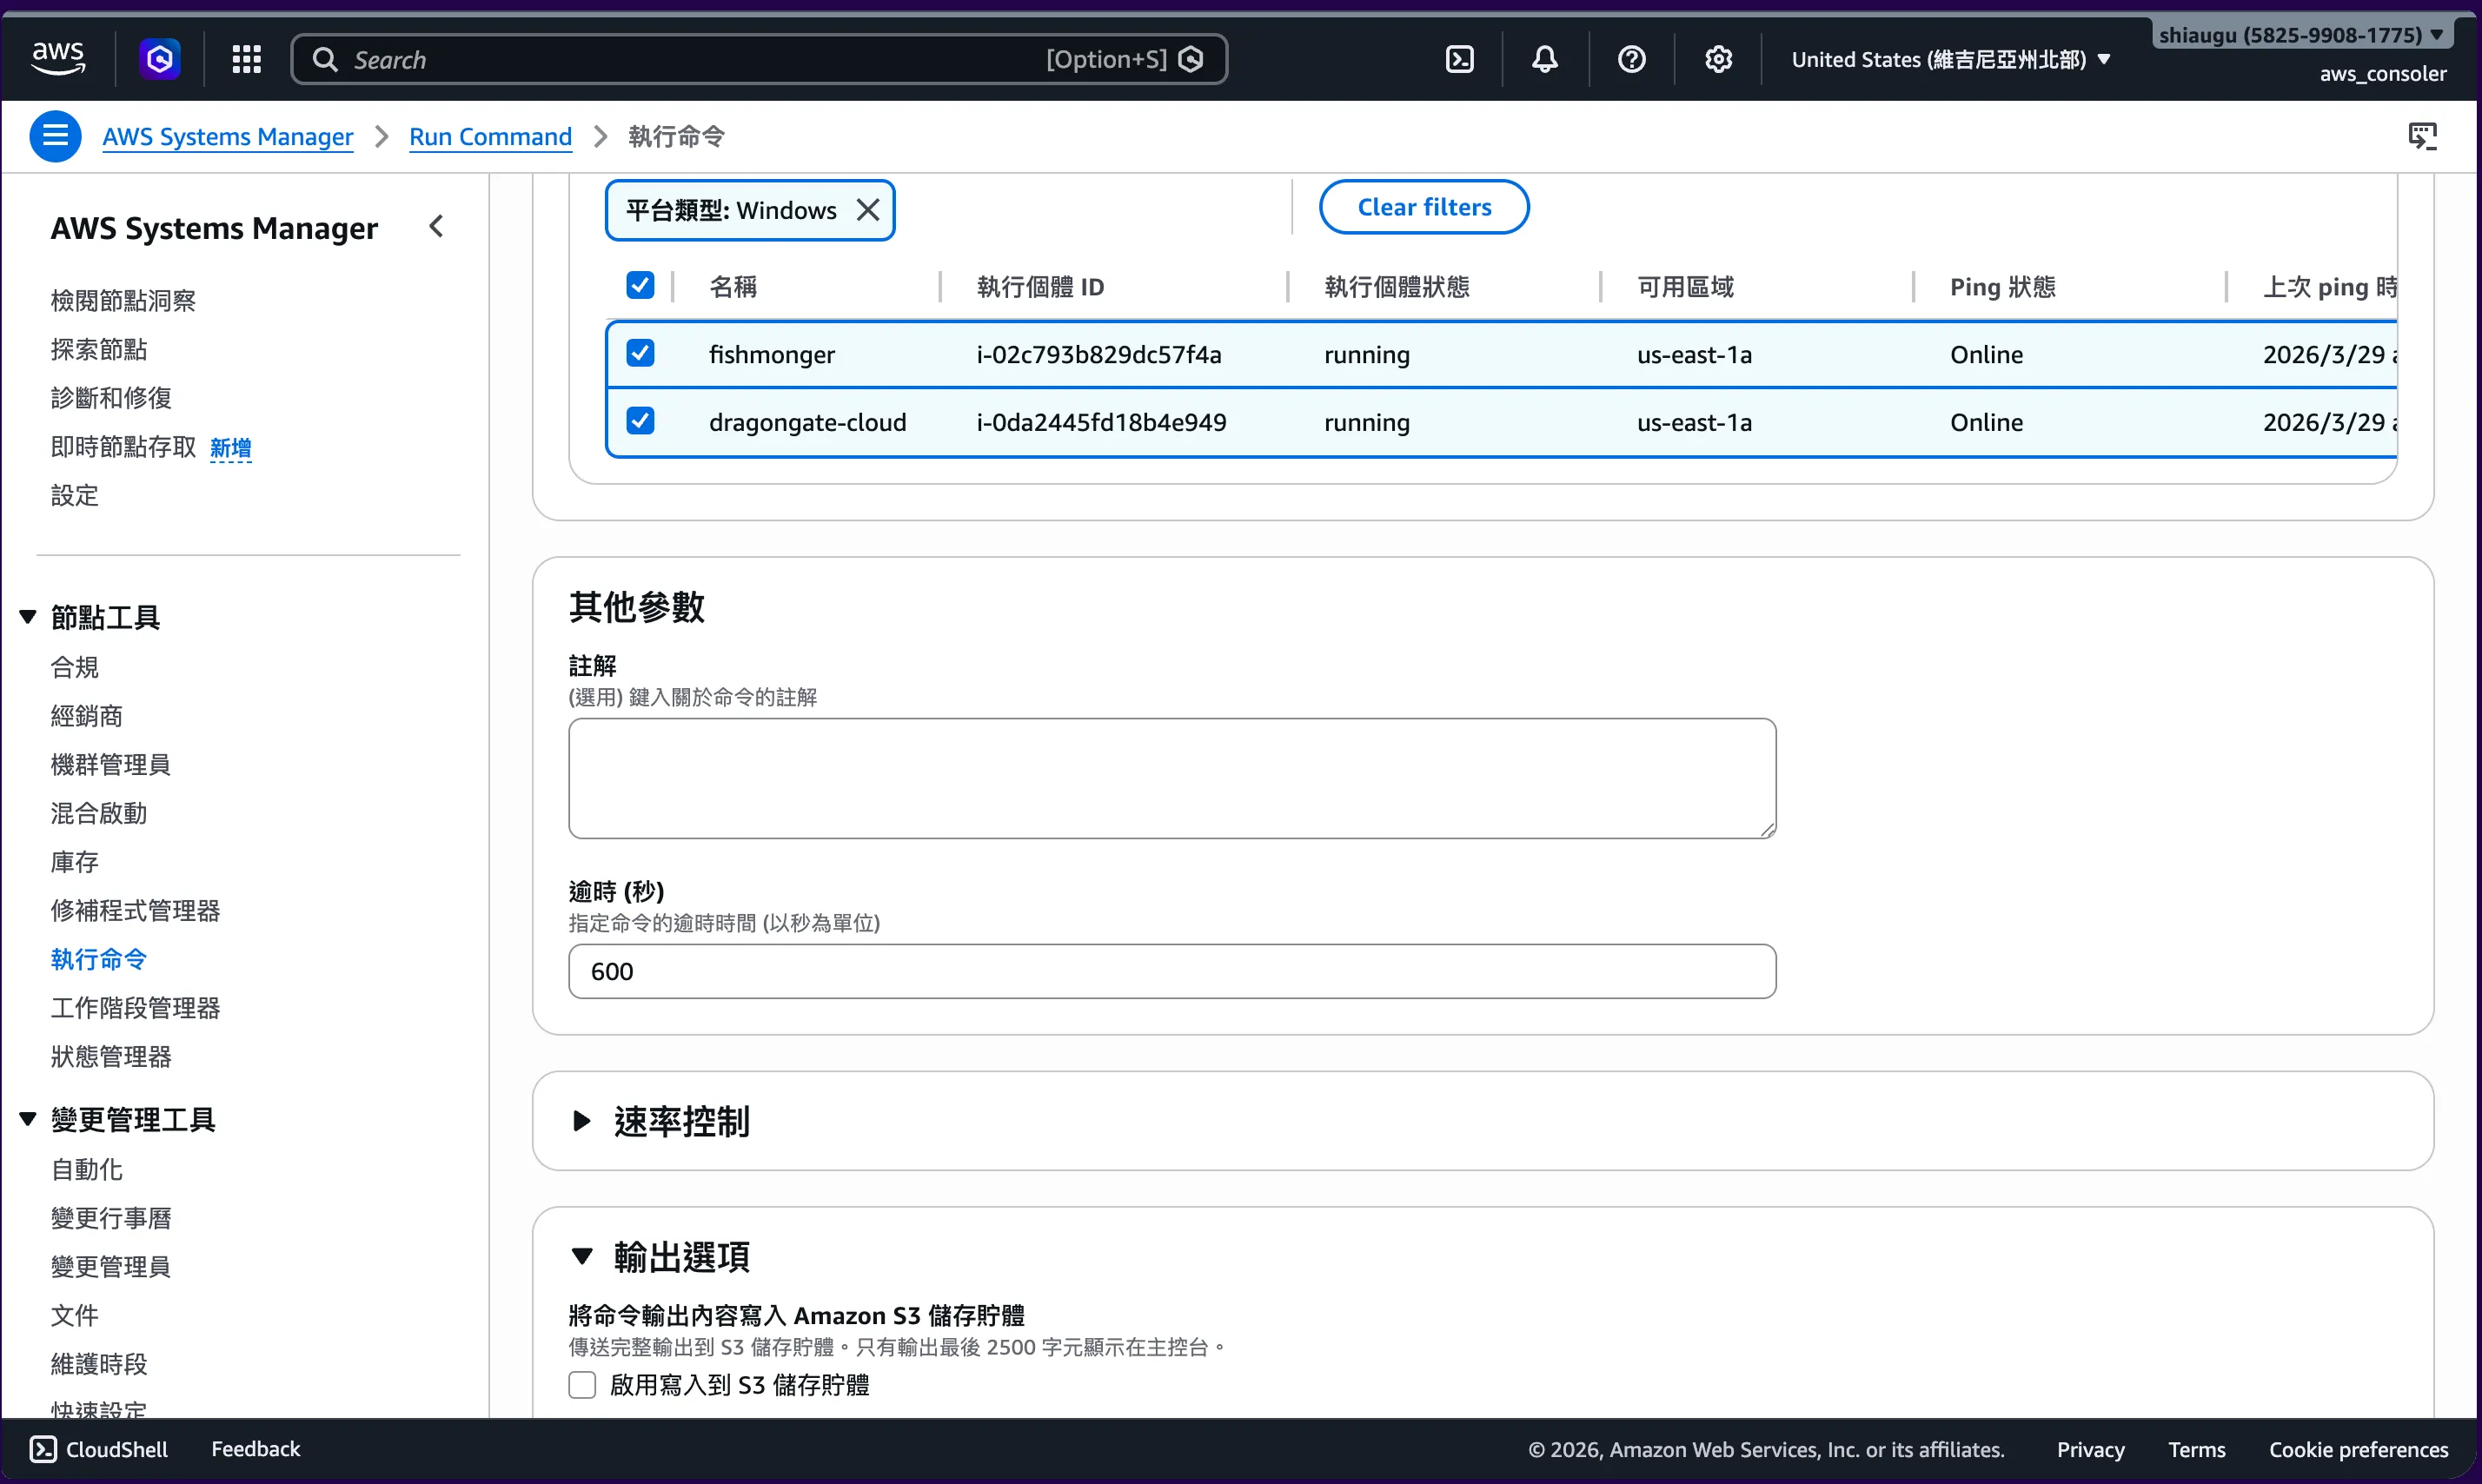Open 文件 in sidebar
This screenshot has height=1484, width=2482.
pos(75,1315)
